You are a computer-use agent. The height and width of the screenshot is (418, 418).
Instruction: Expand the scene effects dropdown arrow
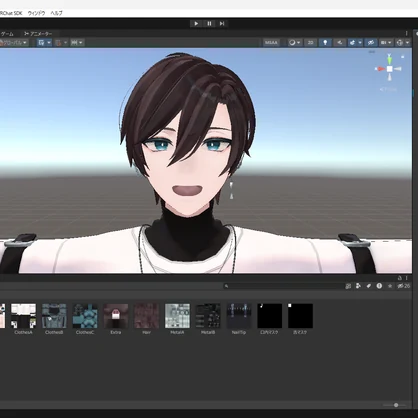[x=360, y=42]
